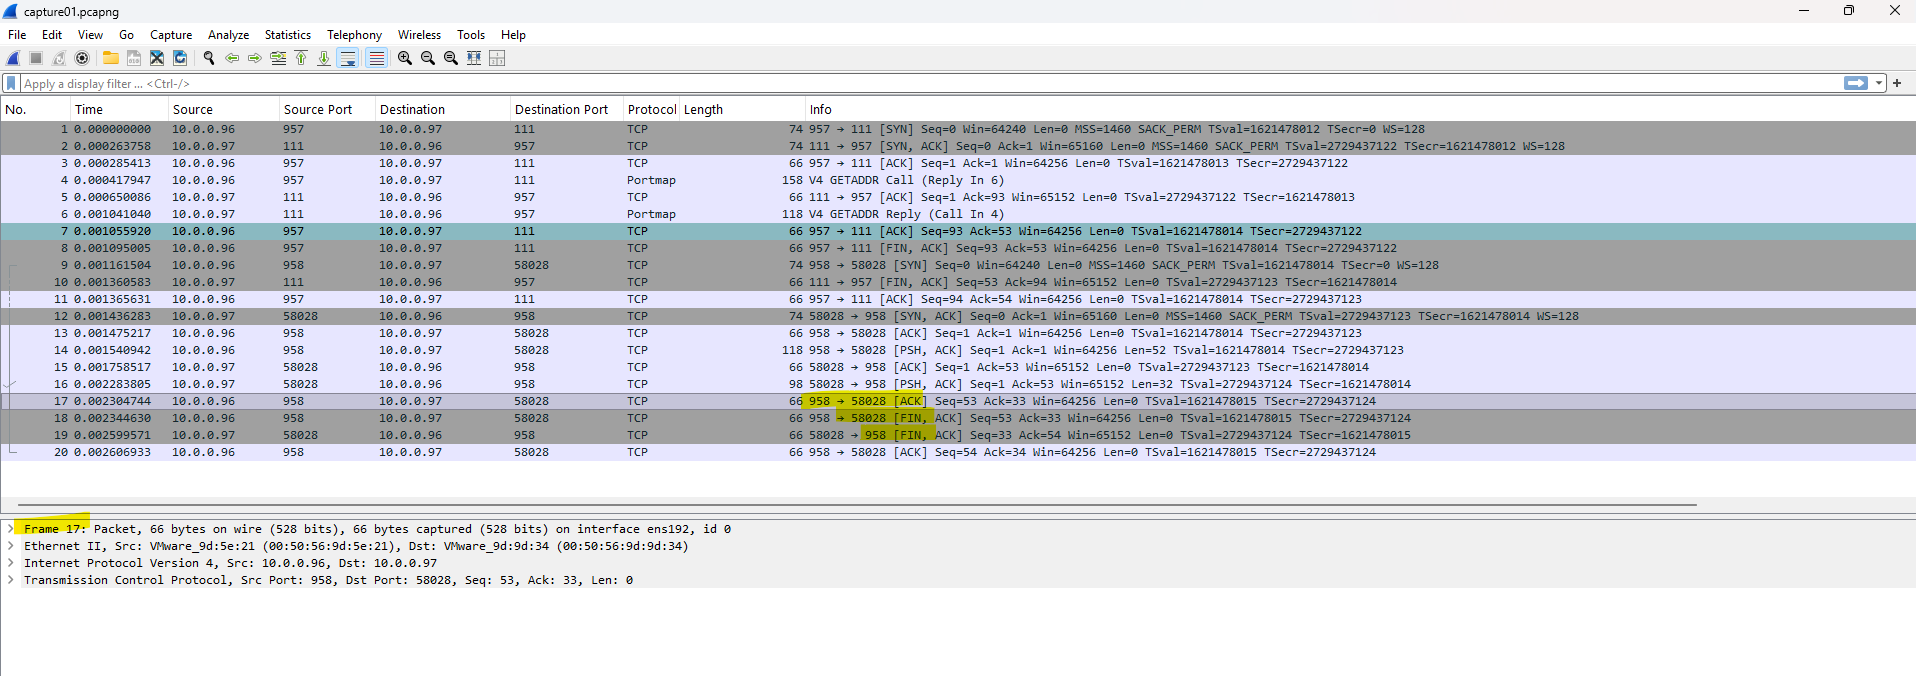
Task: Expand the Frame 17 details row
Action: tap(11, 529)
